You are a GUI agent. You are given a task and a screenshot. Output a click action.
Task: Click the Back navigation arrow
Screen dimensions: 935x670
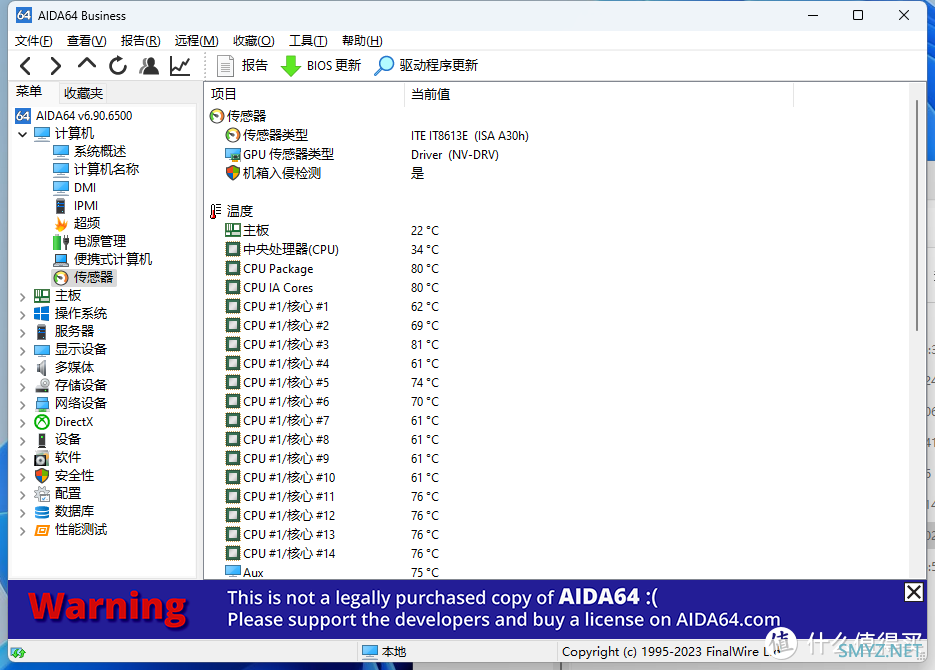(26, 66)
